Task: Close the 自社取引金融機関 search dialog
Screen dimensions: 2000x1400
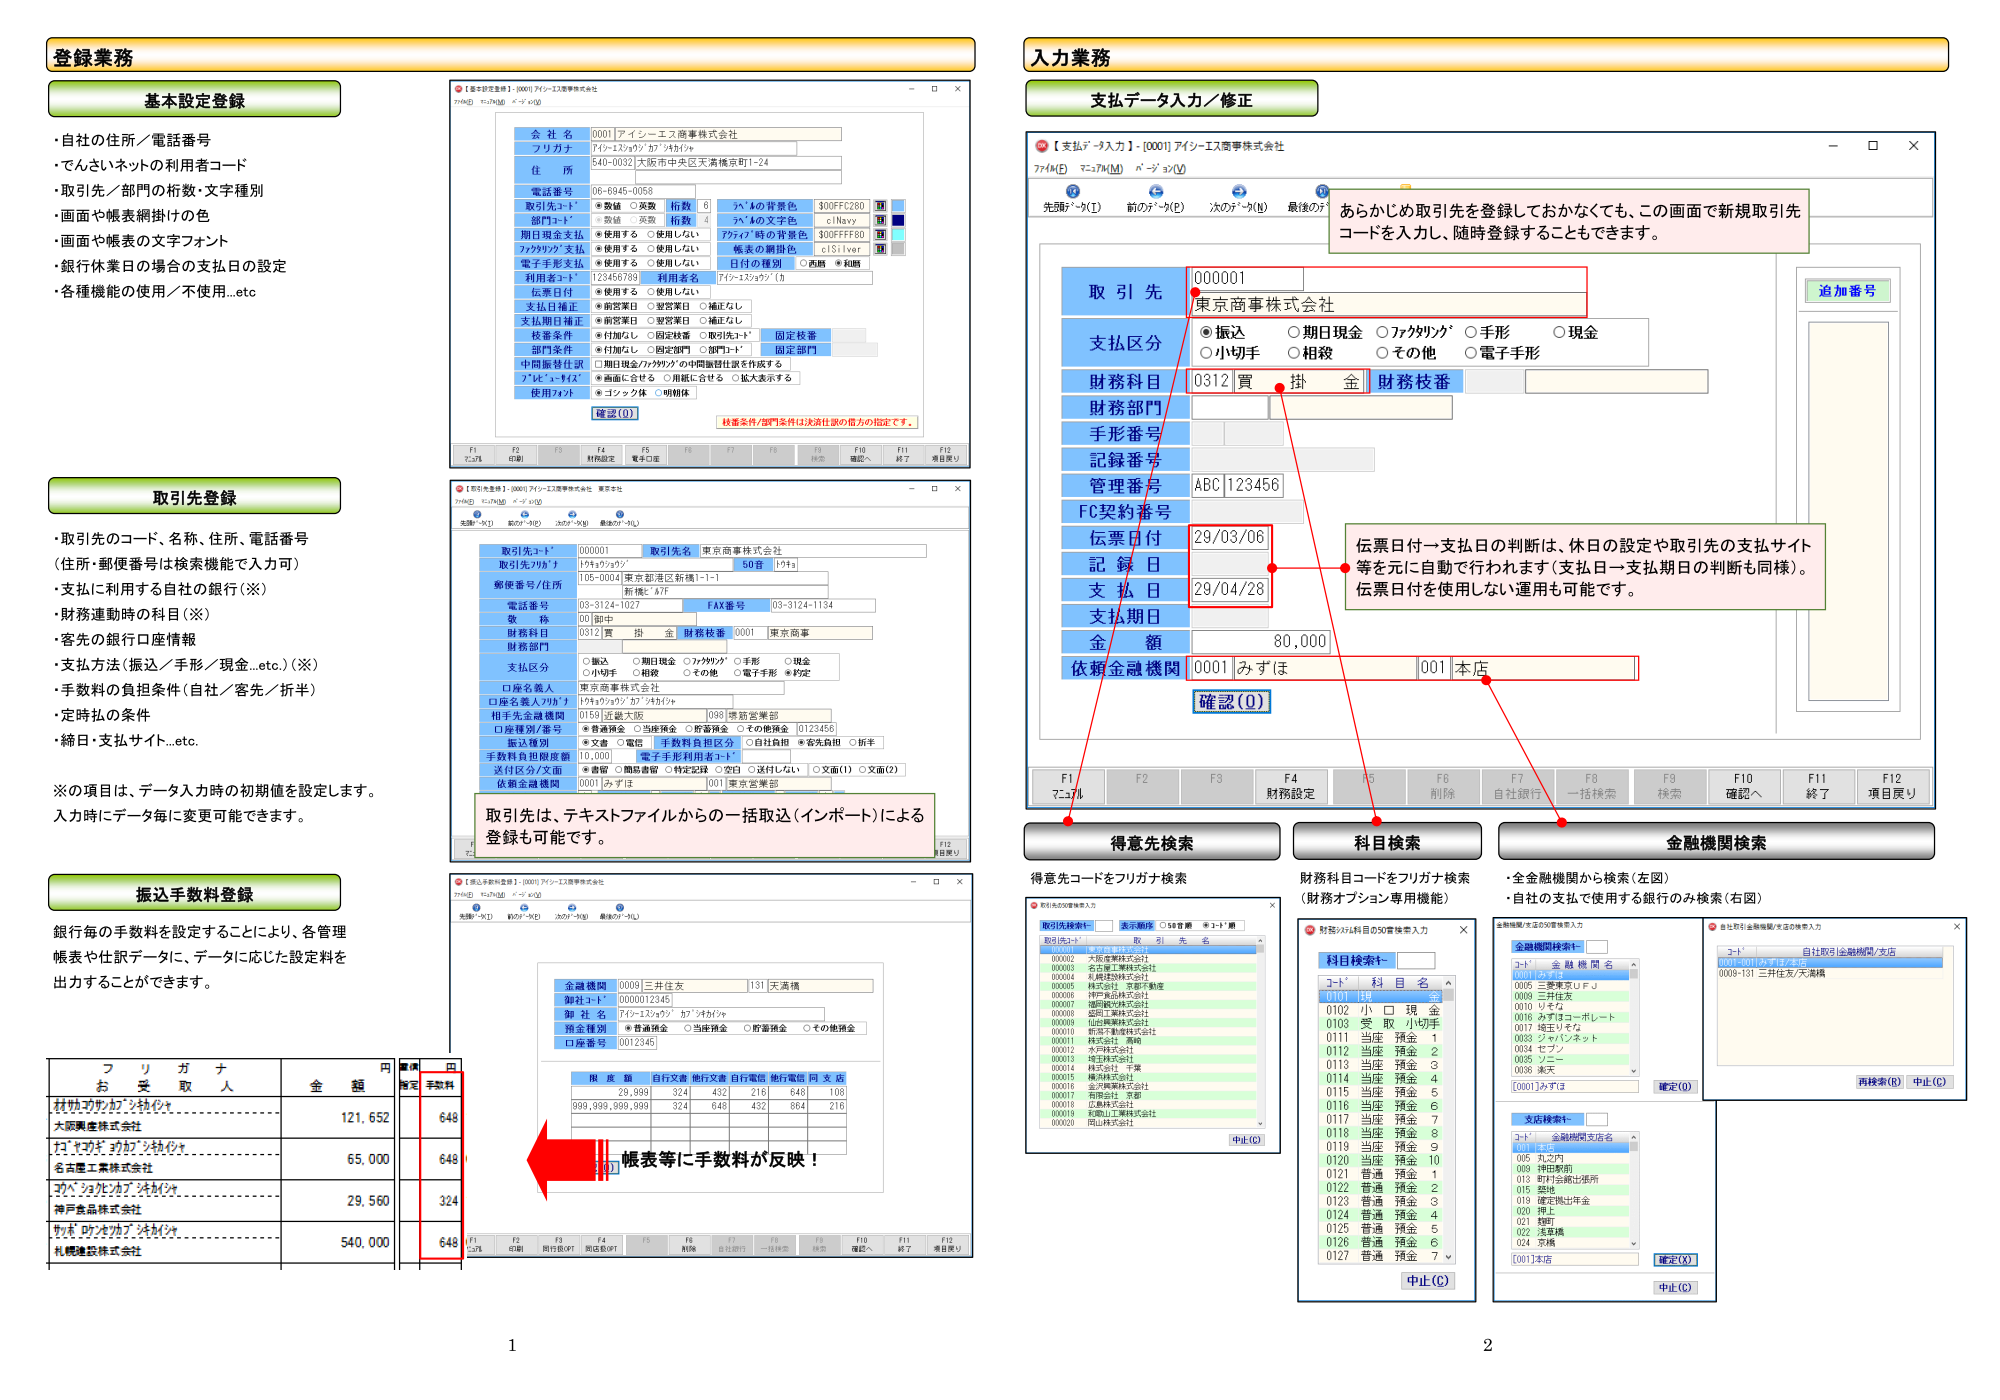Action: pyautogui.click(x=1957, y=927)
